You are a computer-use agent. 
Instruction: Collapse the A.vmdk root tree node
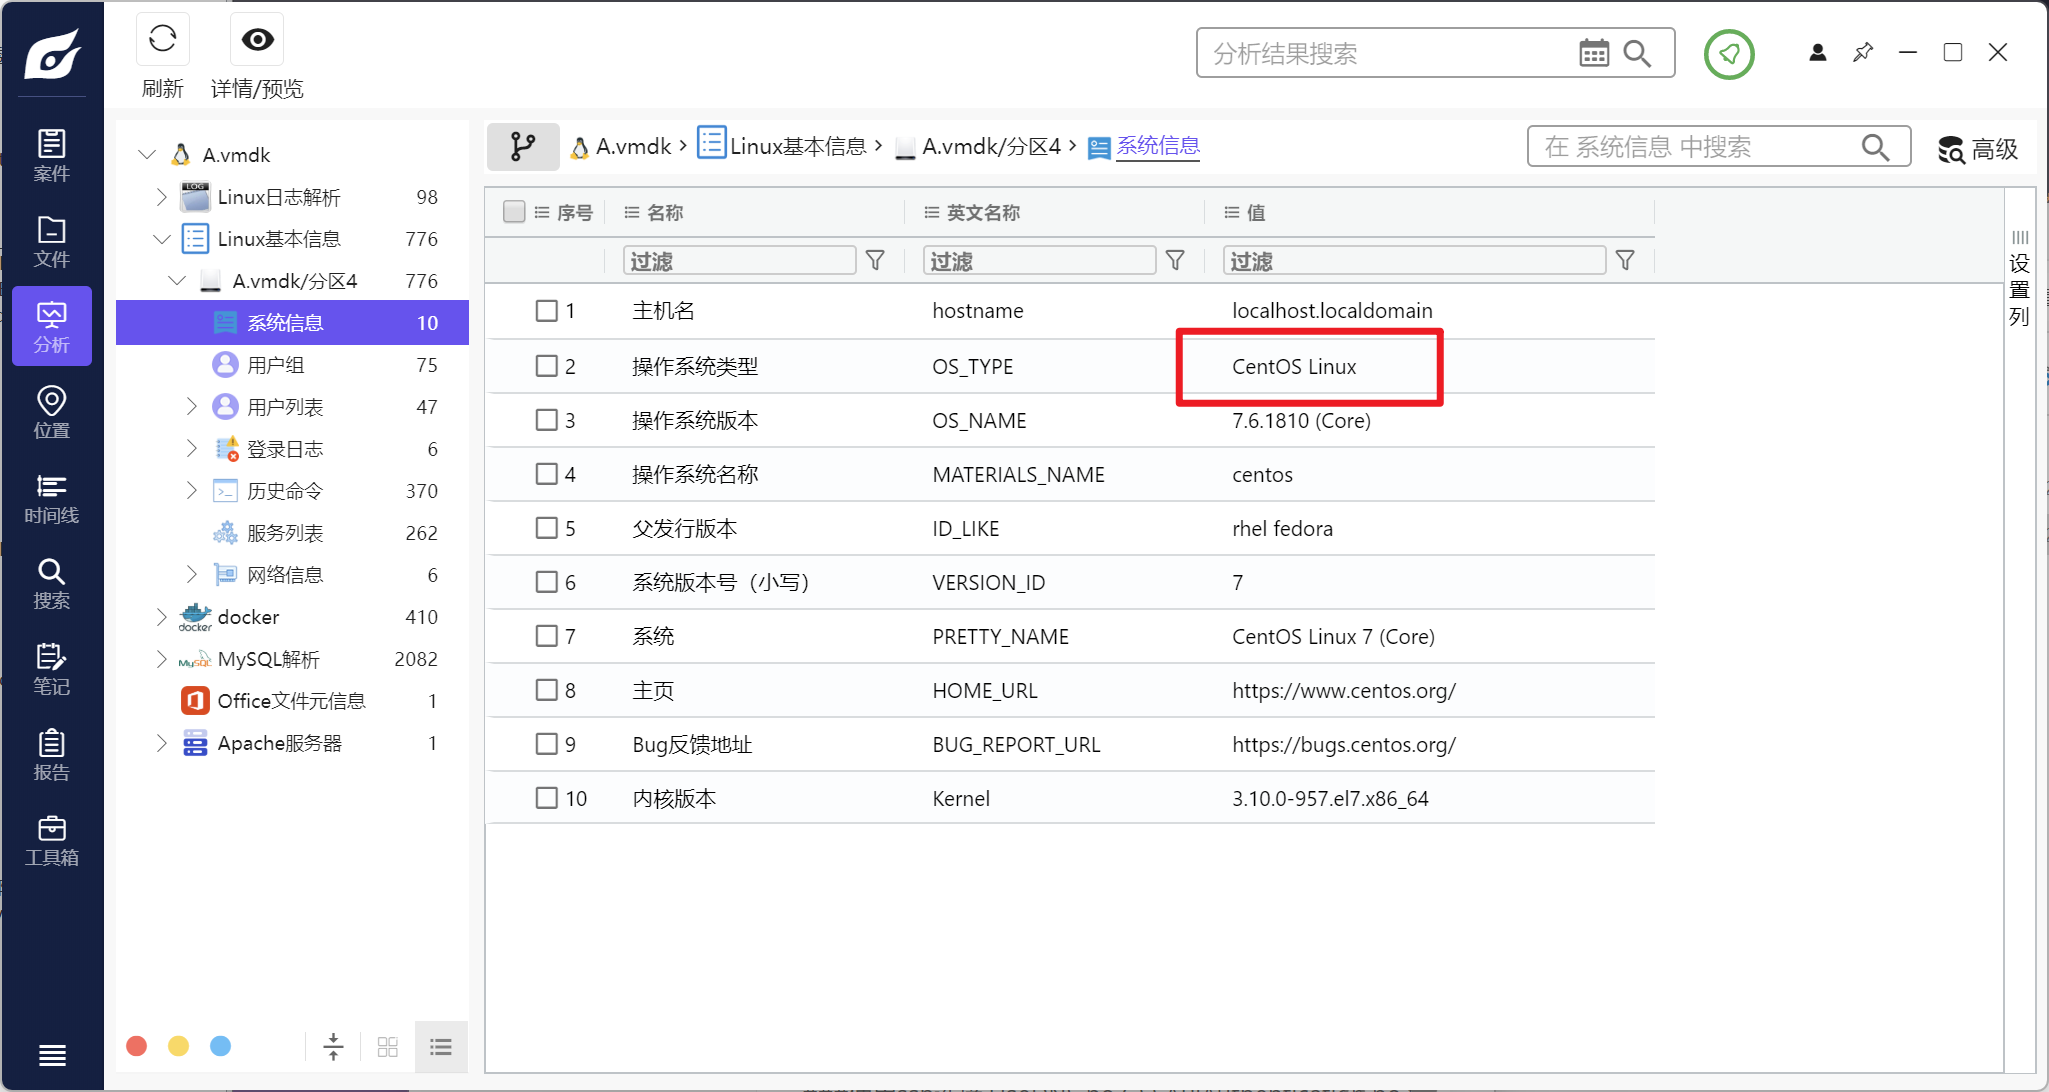[147, 155]
